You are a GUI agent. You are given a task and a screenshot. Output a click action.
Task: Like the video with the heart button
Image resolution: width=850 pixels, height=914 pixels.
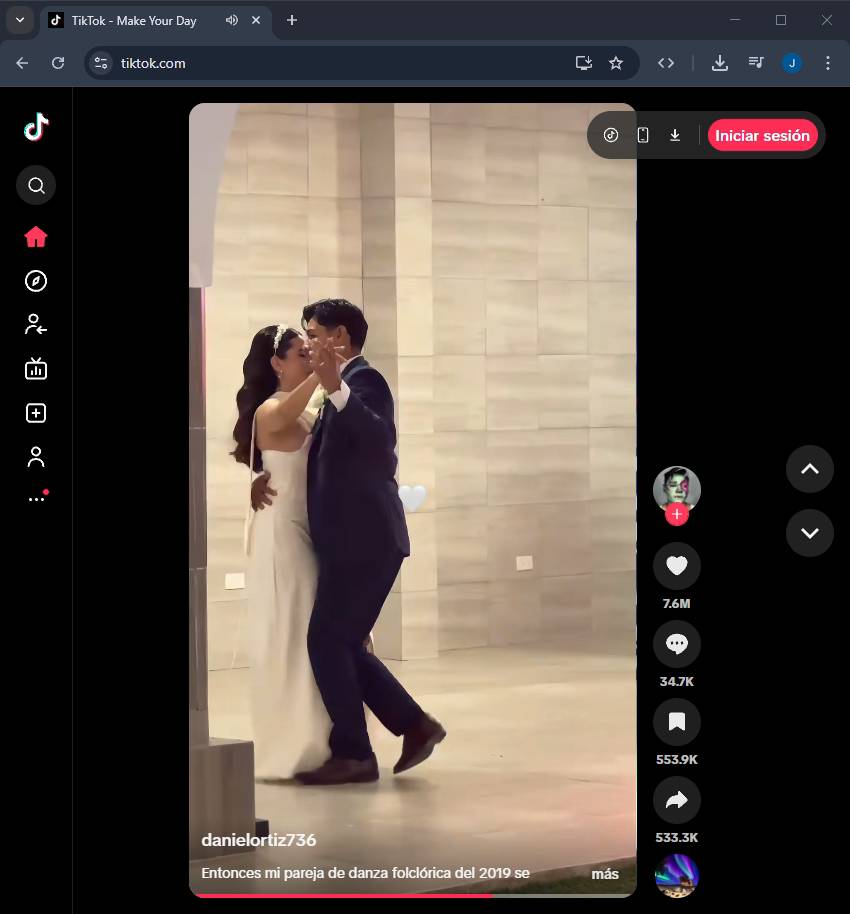coord(676,567)
